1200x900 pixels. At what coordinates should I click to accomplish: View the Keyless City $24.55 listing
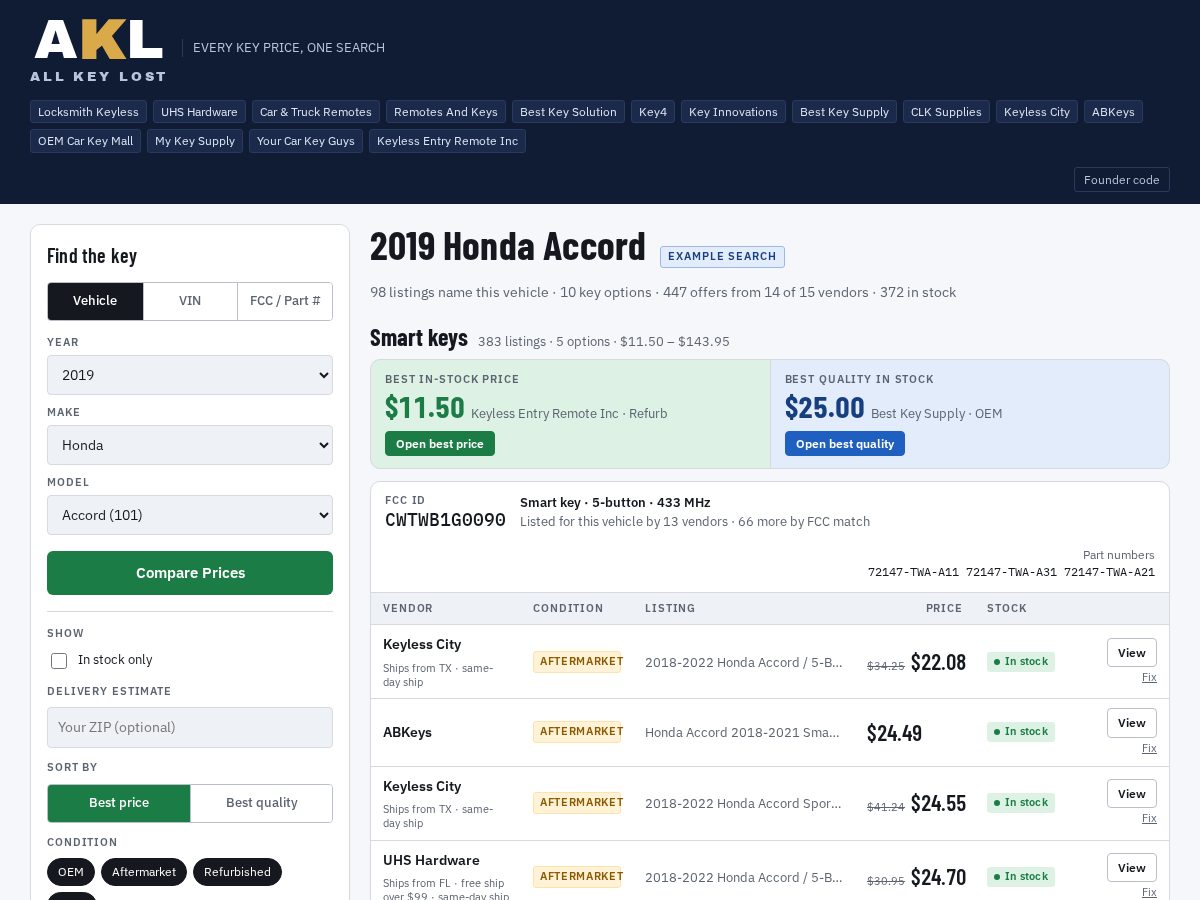tap(1132, 794)
